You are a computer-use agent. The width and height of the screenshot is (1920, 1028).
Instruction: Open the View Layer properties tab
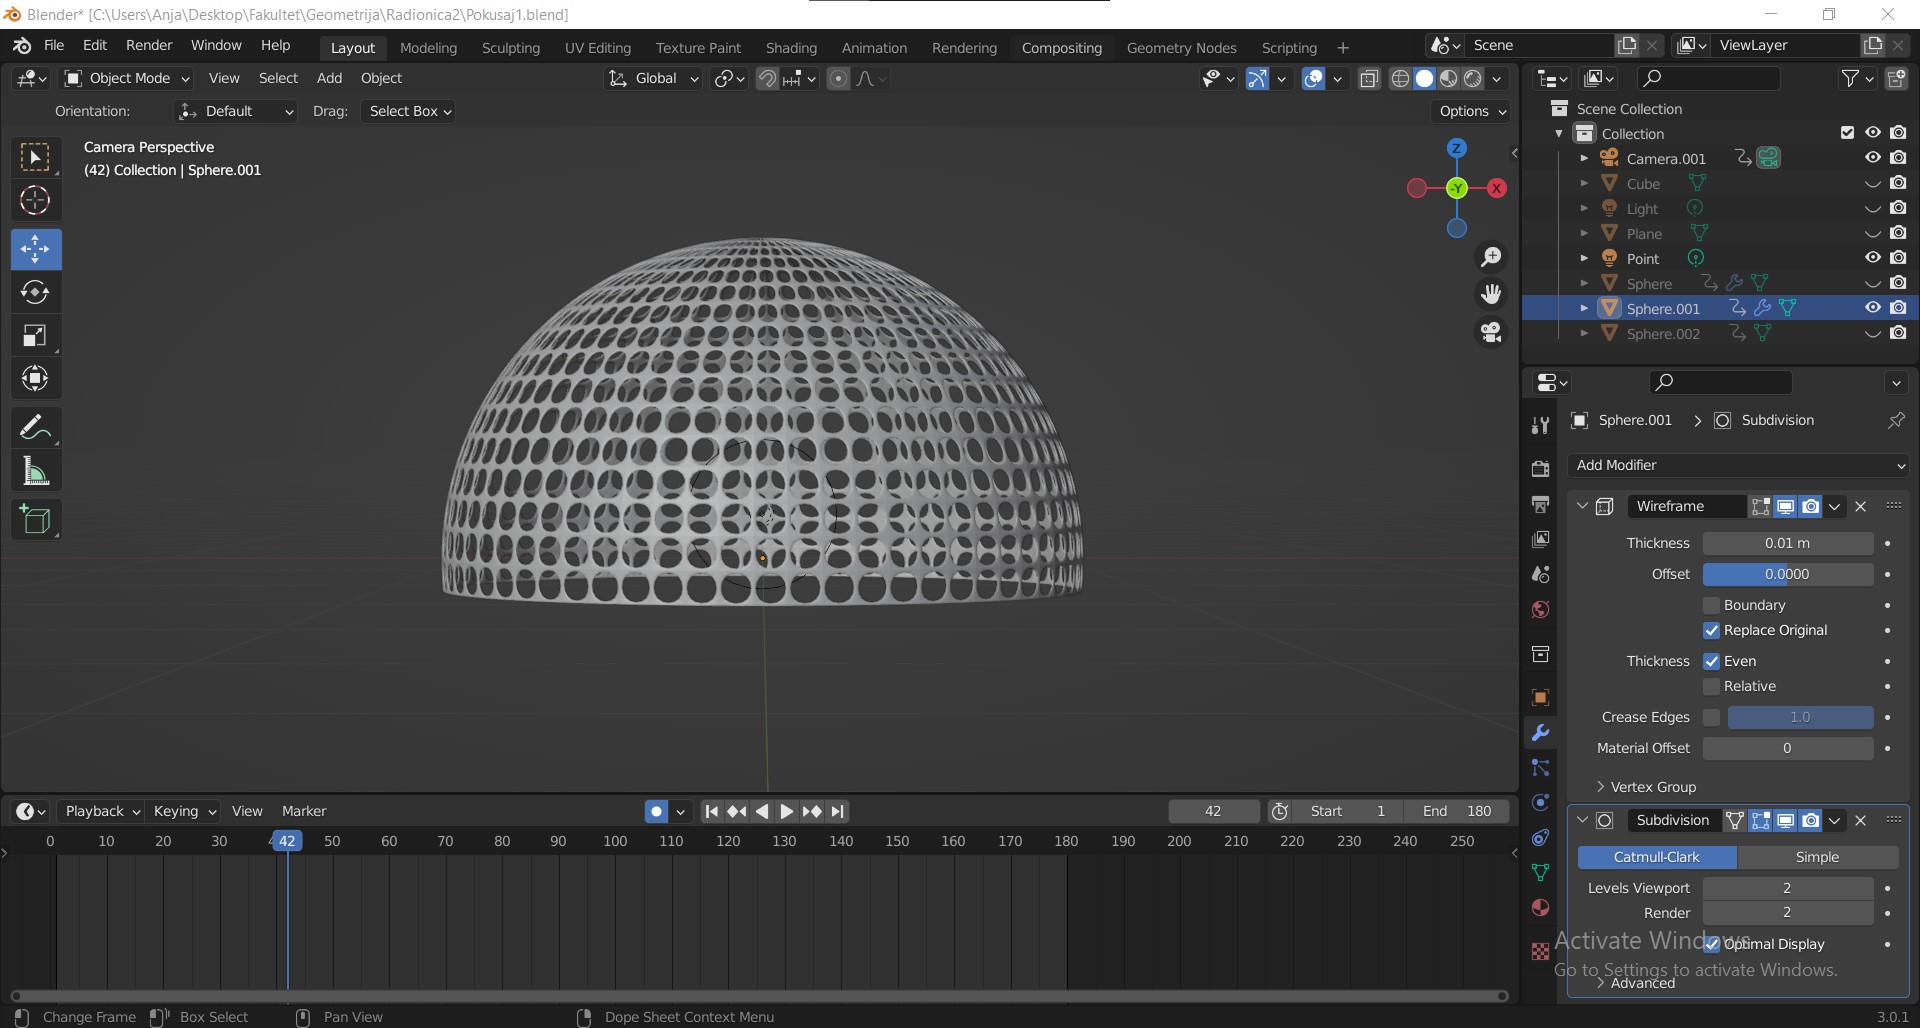[x=1540, y=539]
